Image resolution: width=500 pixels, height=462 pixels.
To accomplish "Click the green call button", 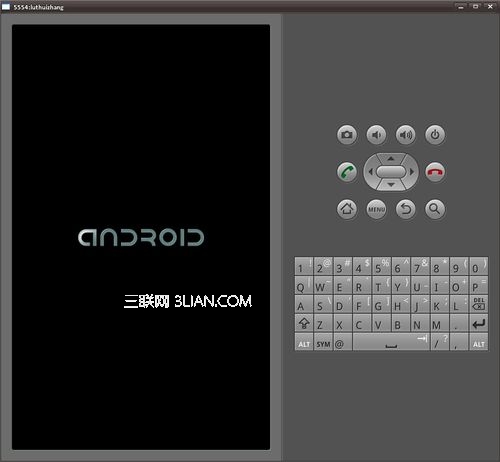I will tap(347, 172).
